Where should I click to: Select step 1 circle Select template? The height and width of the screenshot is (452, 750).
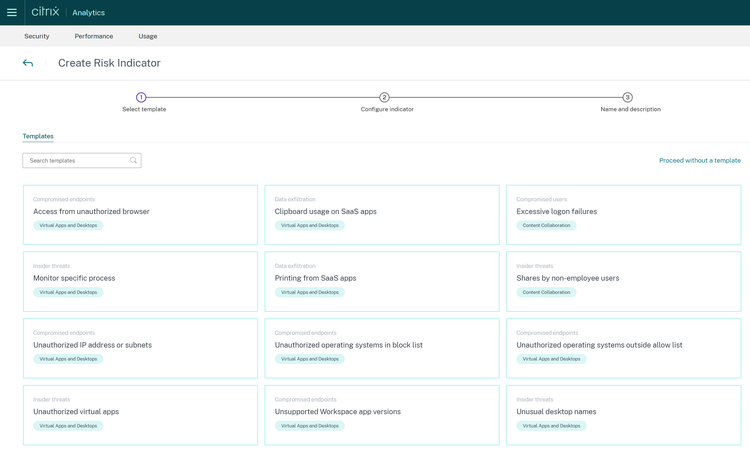coord(141,98)
